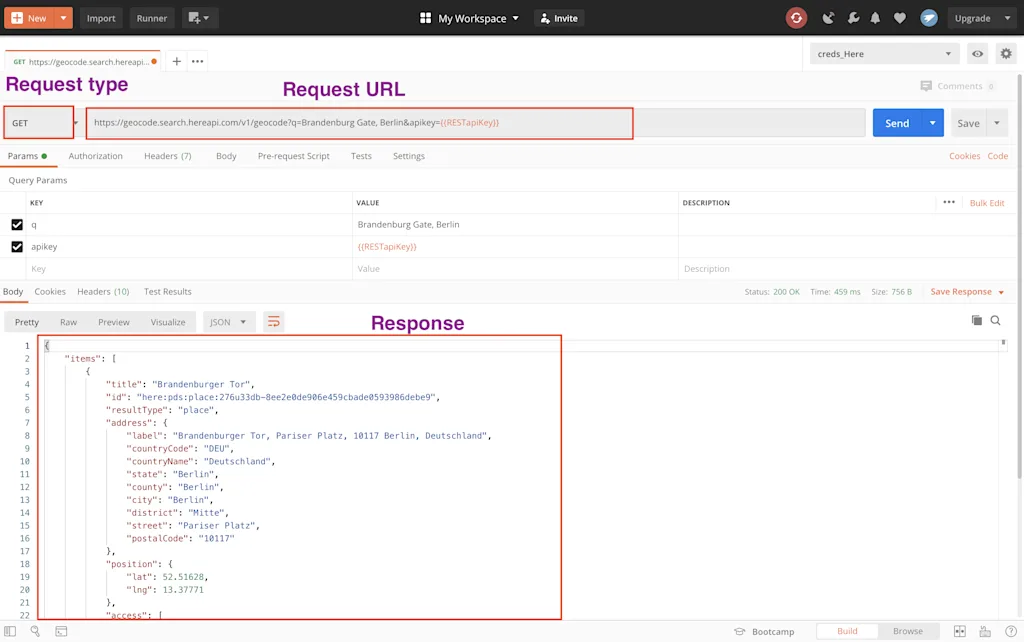This screenshot has width=1024, height=642.
Task: Uncheck the q query parameter
Action: (17, 225)
